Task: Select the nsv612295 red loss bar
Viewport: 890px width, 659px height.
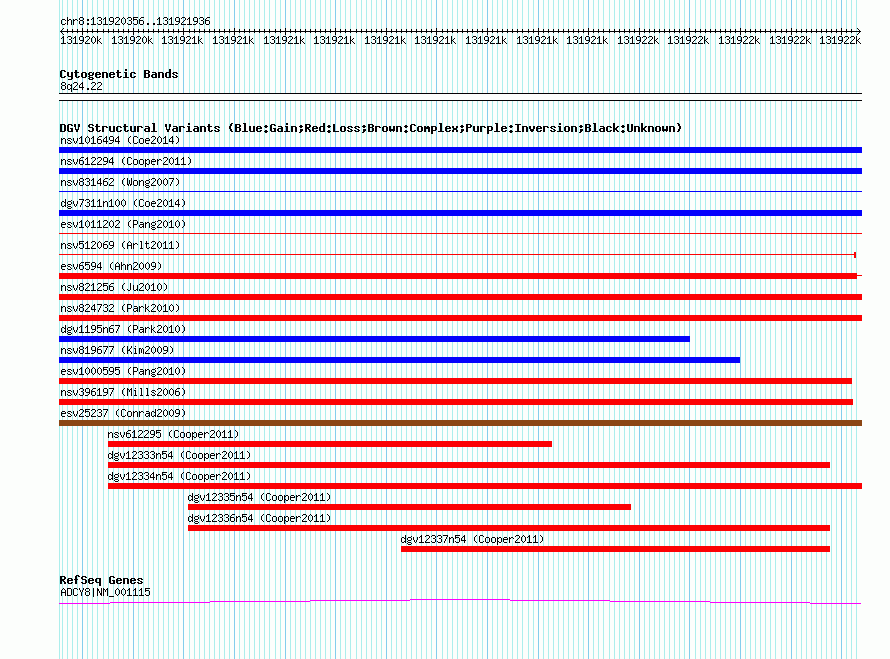Action: pyautogui.click(x=330, y=444)
